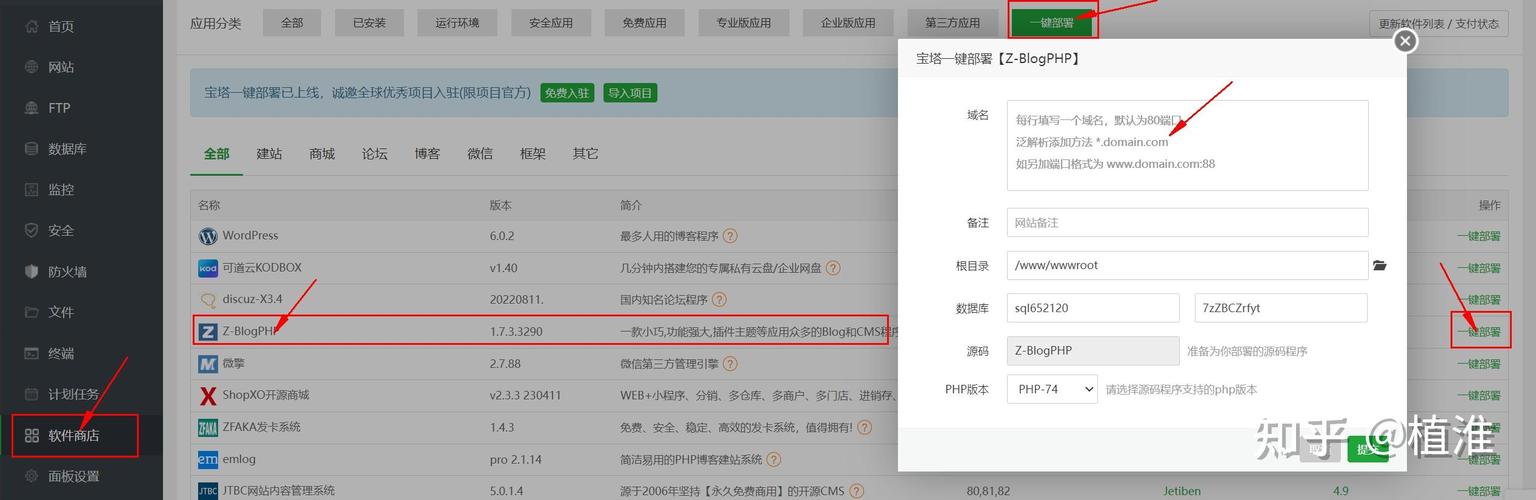The height and width of the screenshot is (500, 1536).
Task: Click the green 免费入驻 button
Action: pyautogui.click(x=567, y=93)
